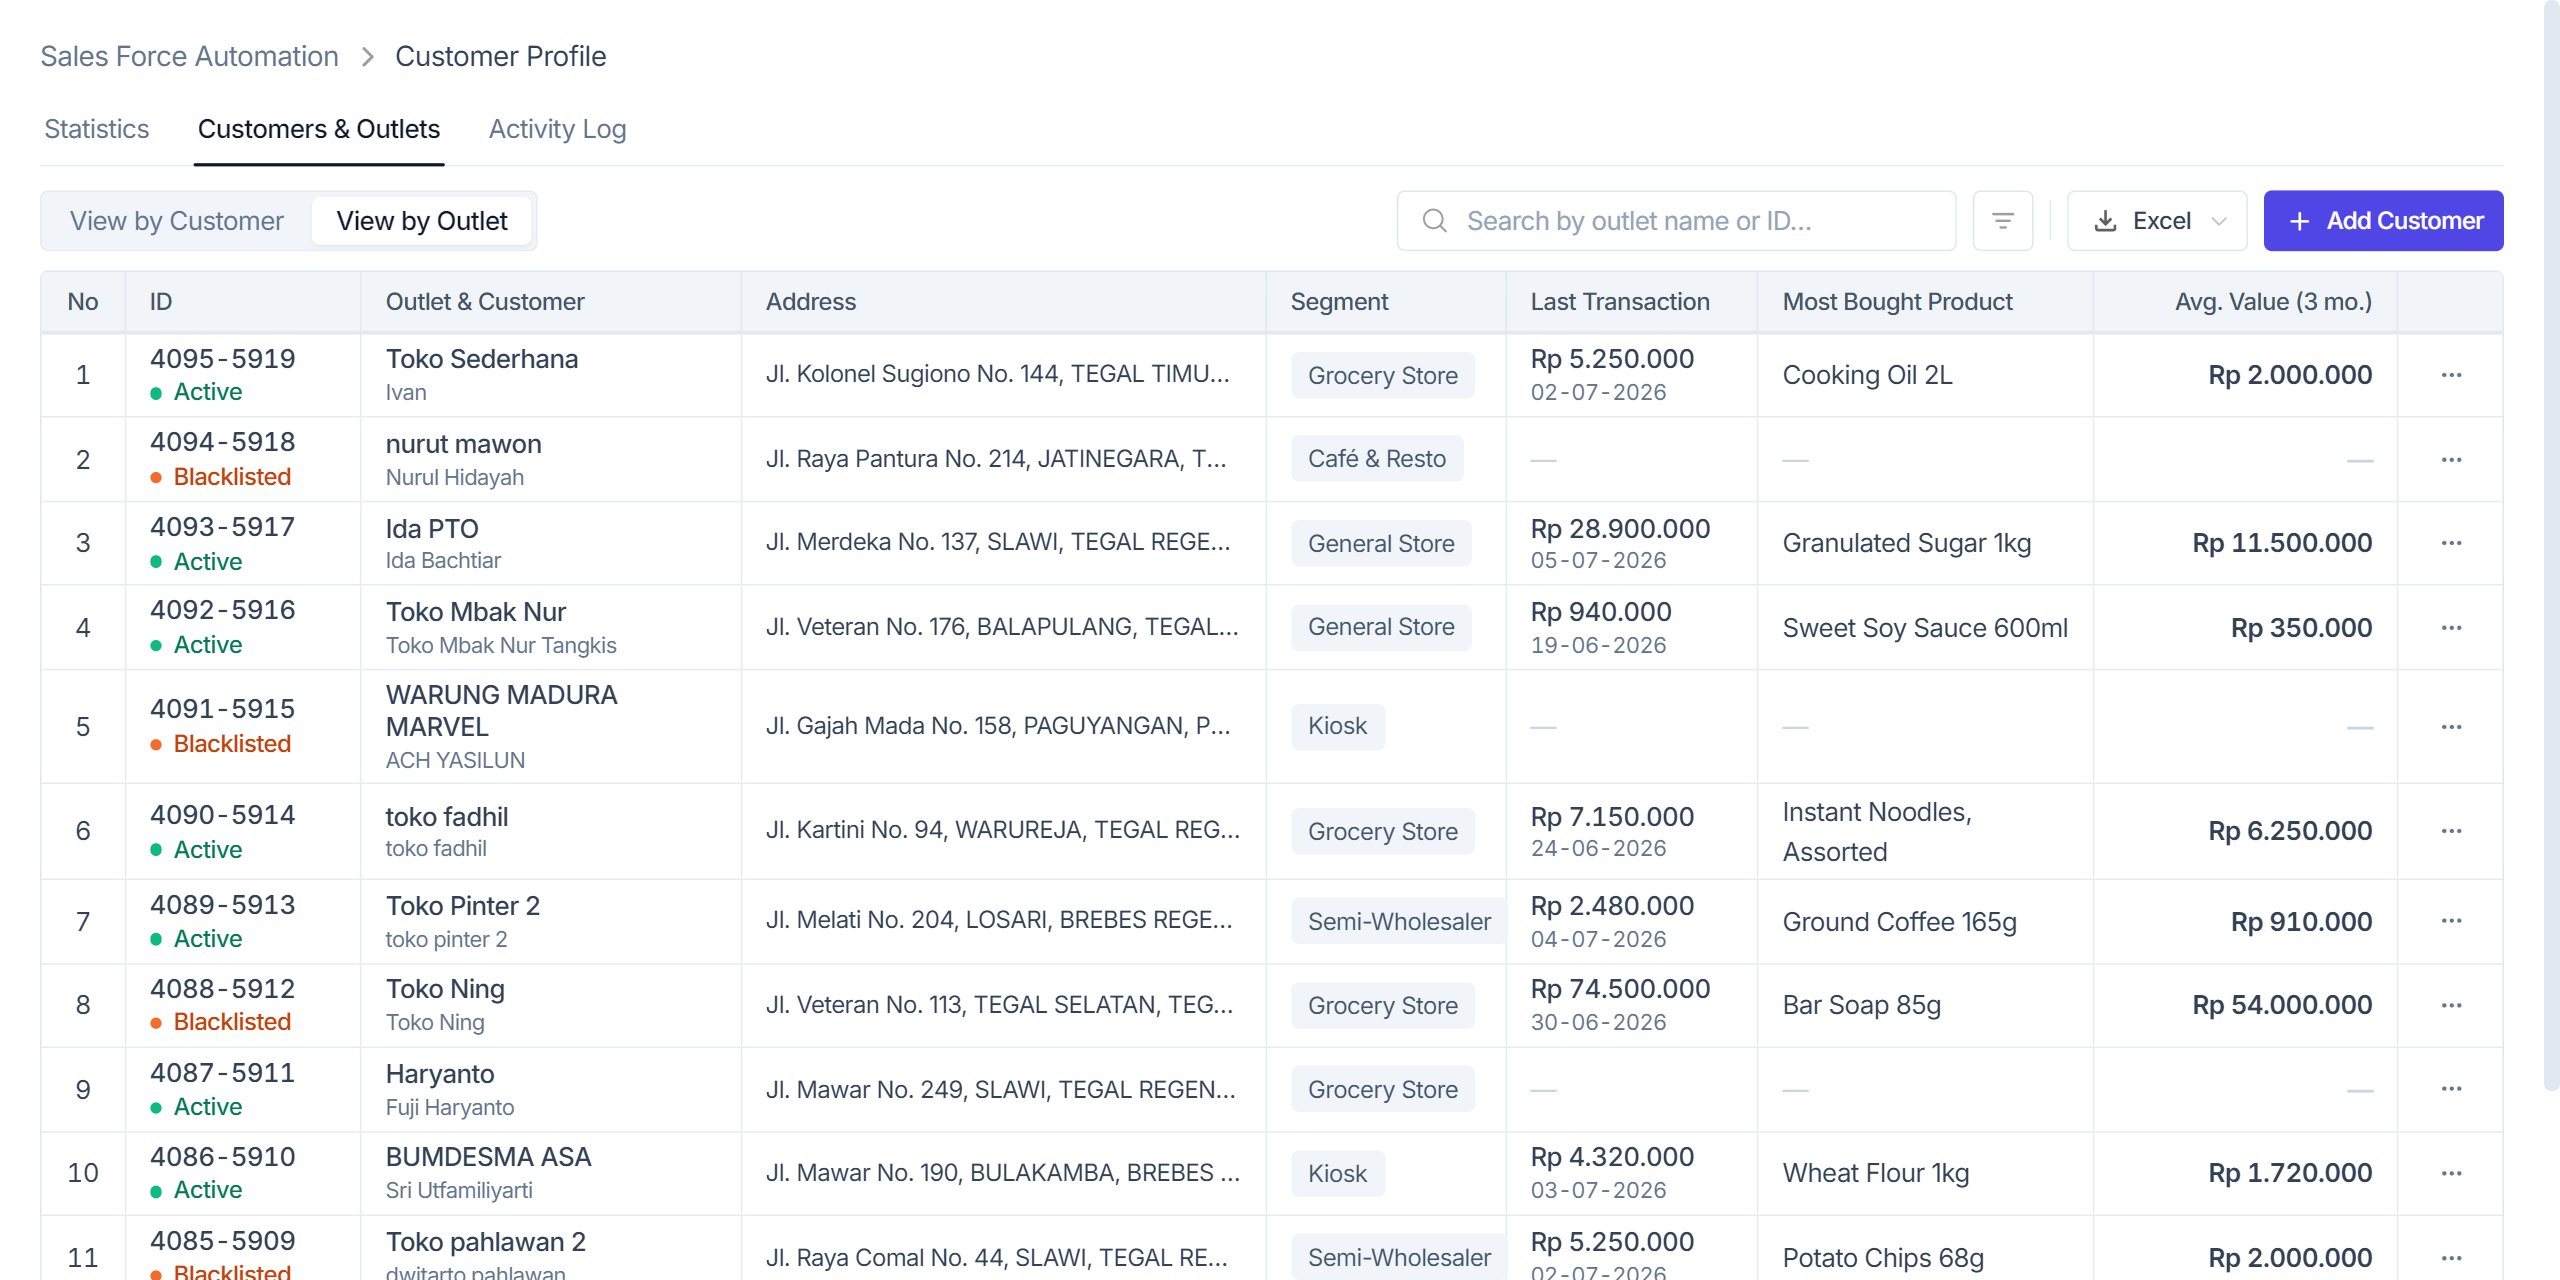Image resolution: width=2560 pixels, height=1280 pixels.
Task: Click Sweet Soy Sauce 600ml cell
Action: tap(1925, 628)
